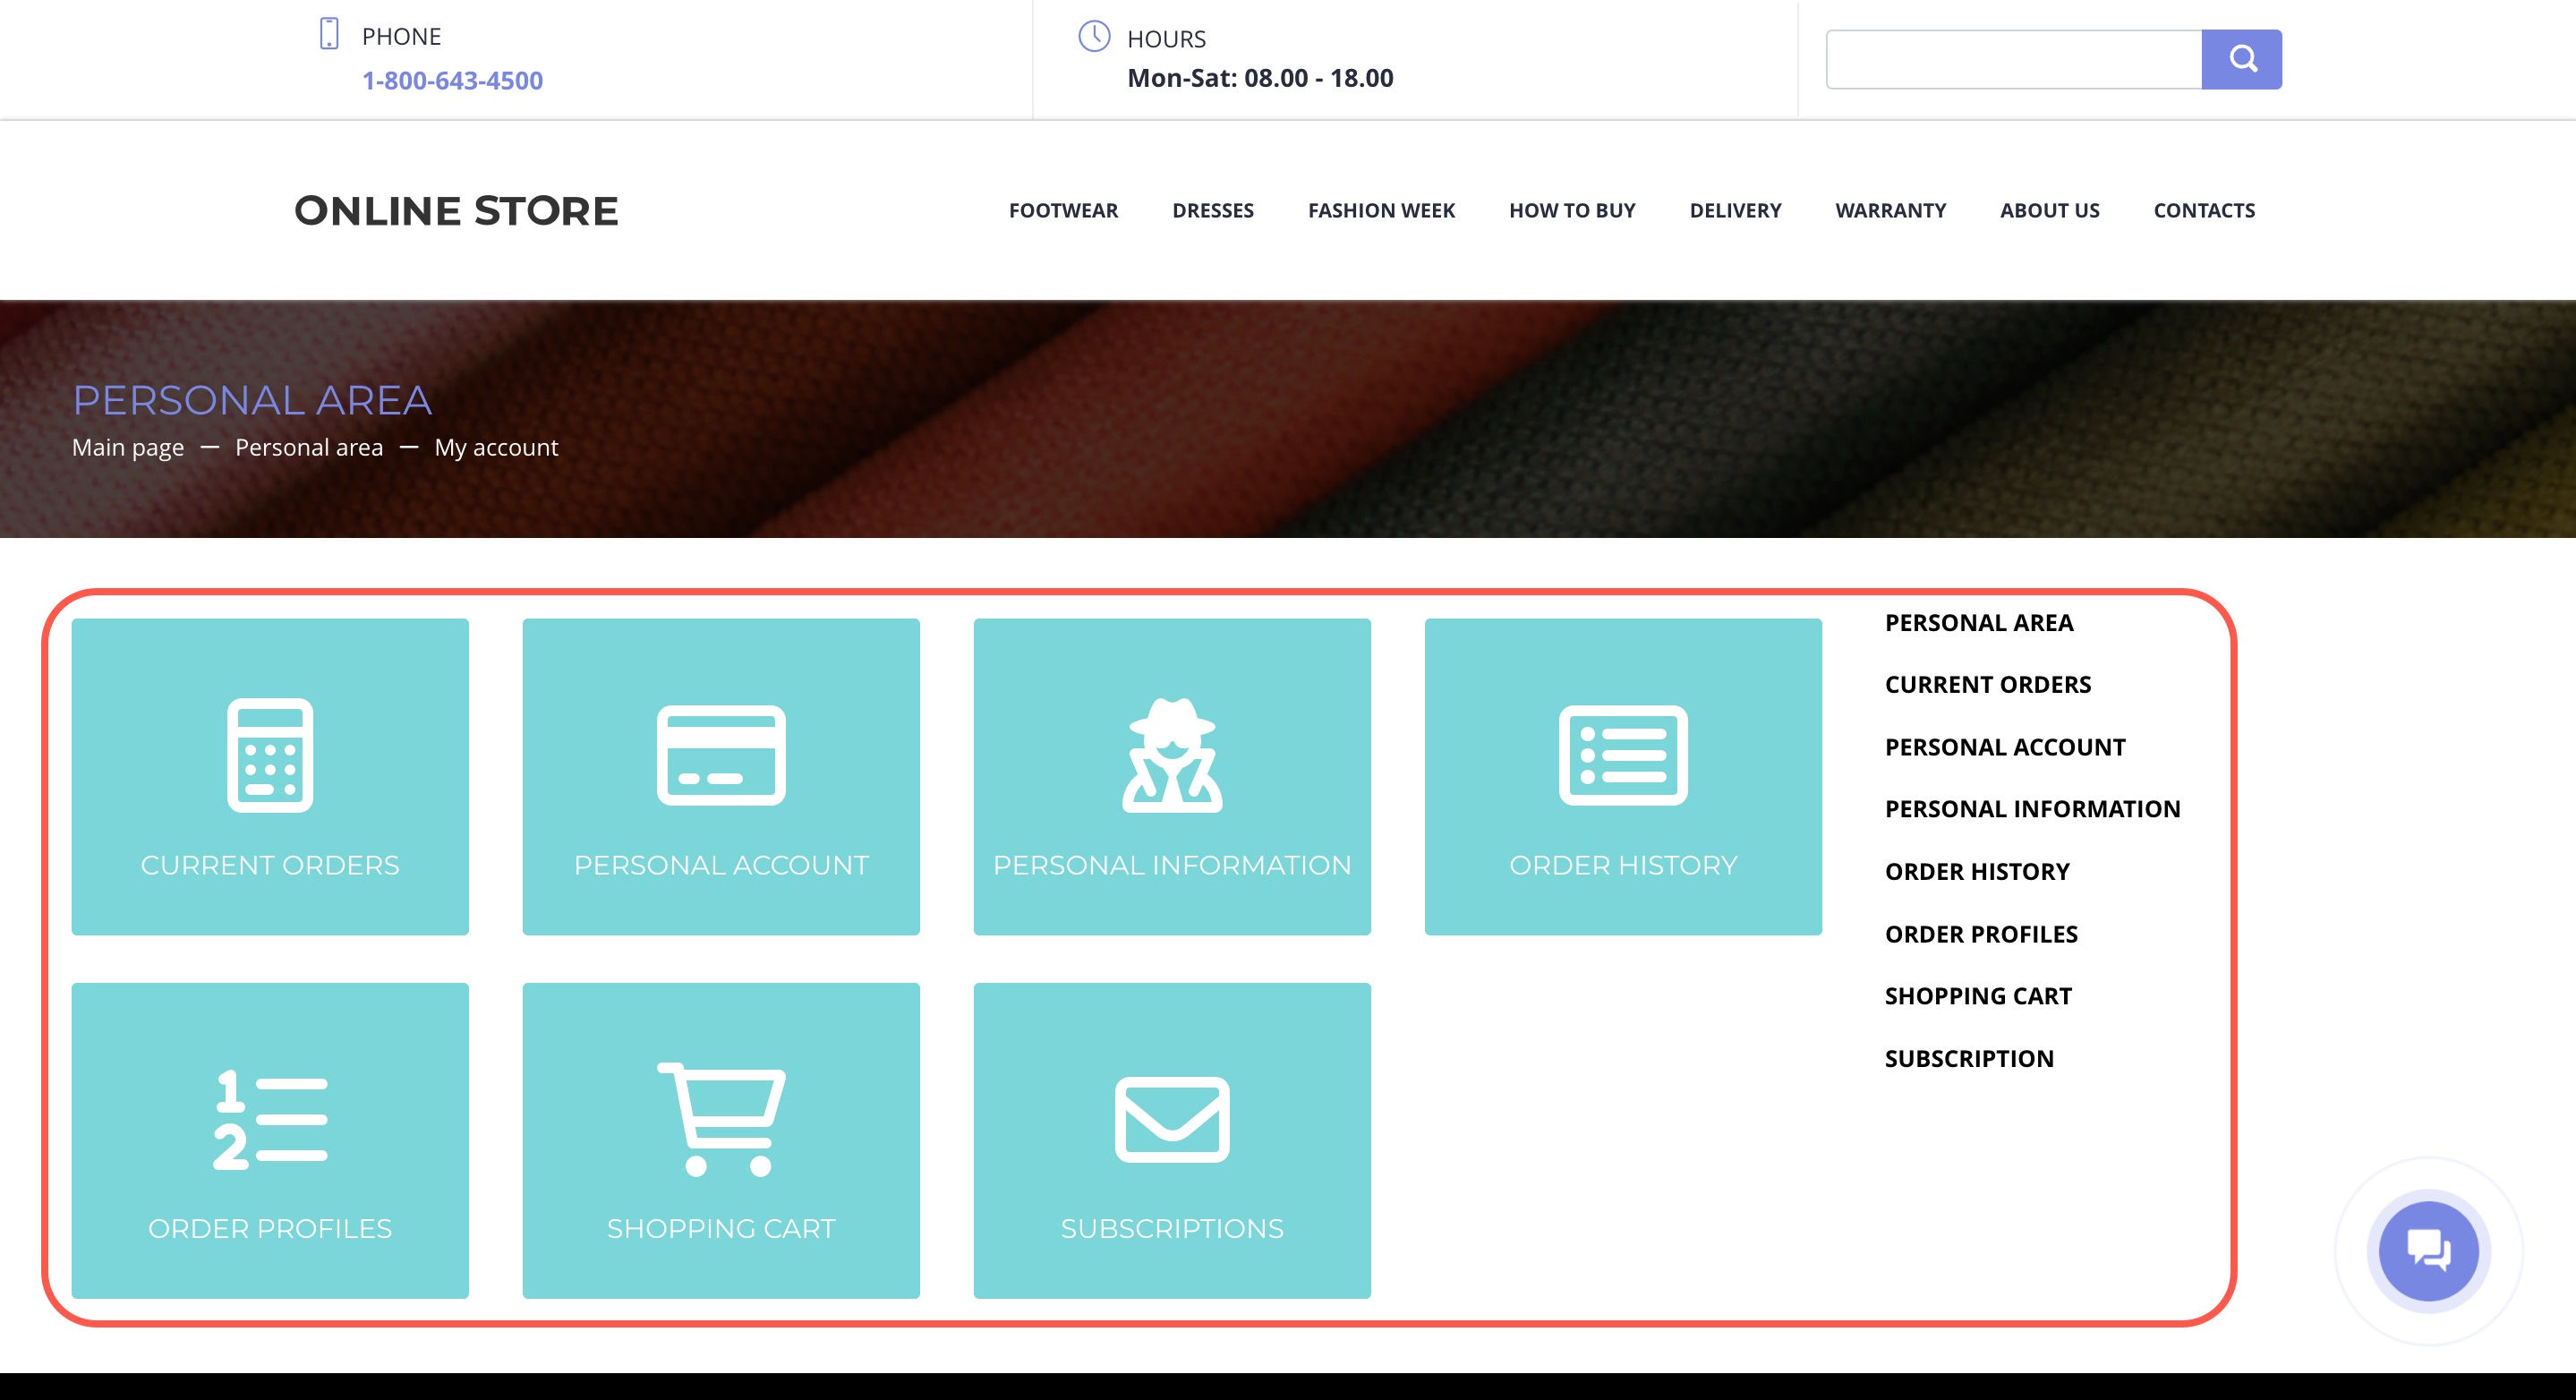Click the spy icon for Personal Information
This screenshot has height=1400, width=2576.
pos(1172,755)
